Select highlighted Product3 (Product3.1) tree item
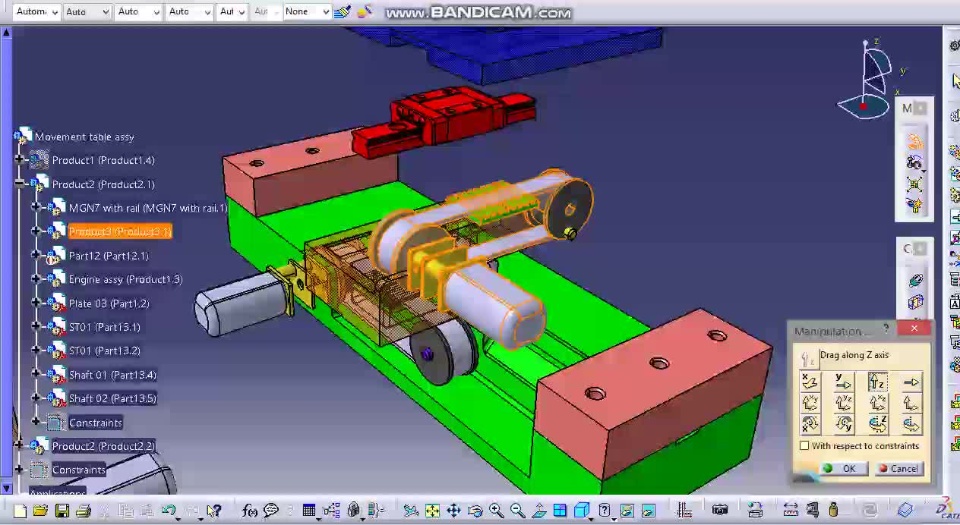 point(119,231)
